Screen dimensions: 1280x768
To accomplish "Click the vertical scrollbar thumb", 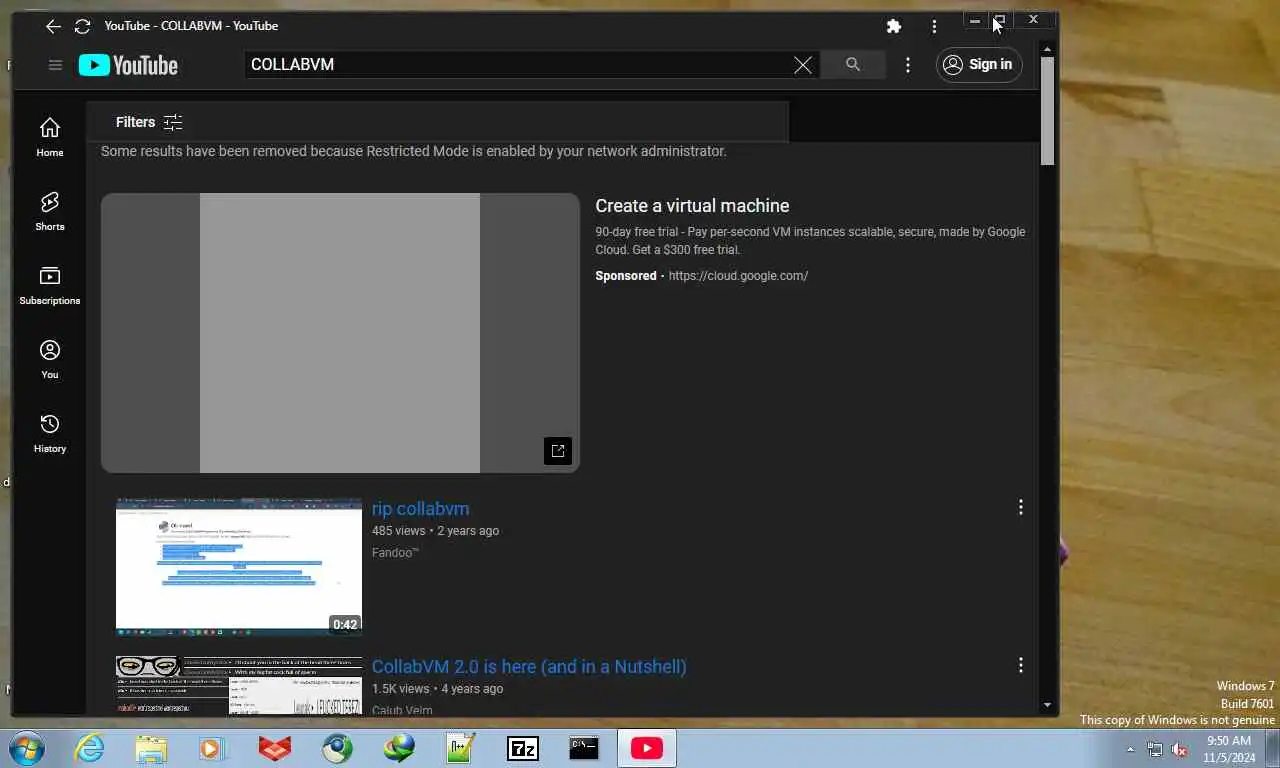I will pos(1047,111).
